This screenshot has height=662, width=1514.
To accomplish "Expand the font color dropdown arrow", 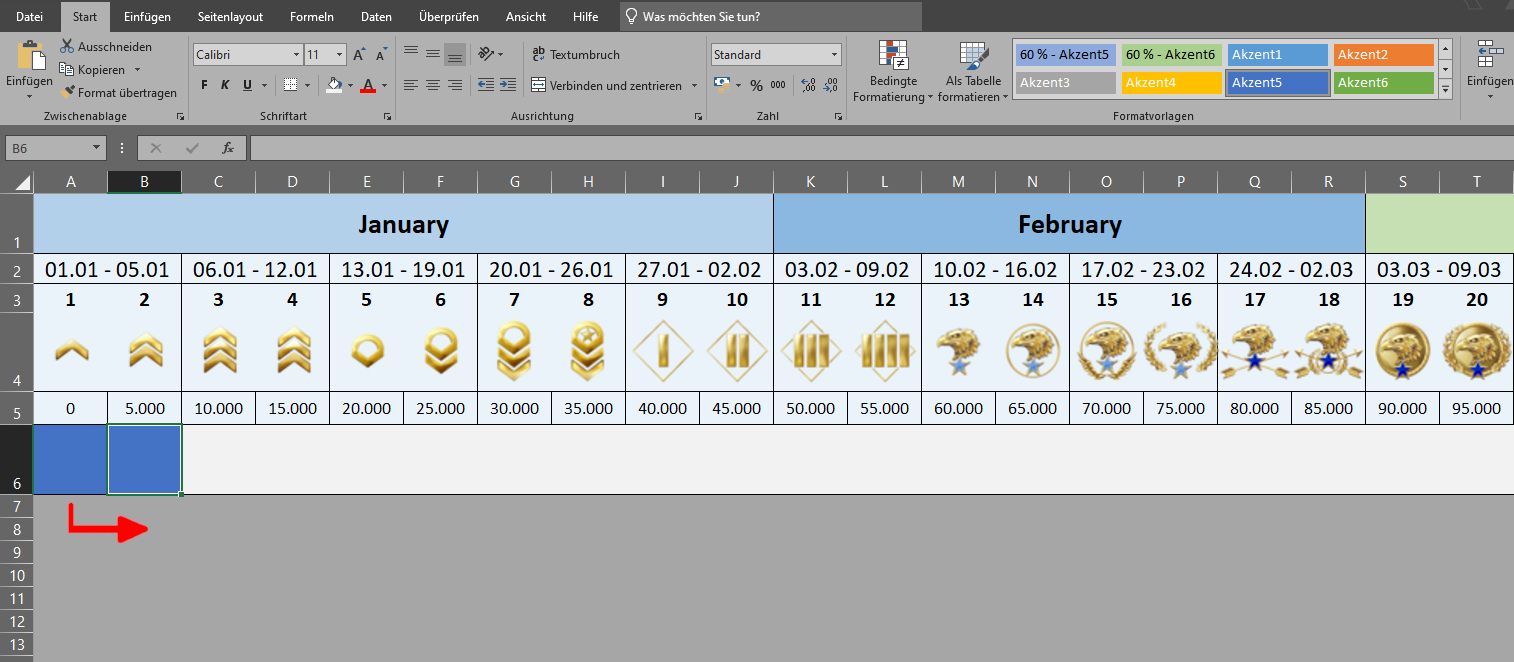I will coord(384,85).
